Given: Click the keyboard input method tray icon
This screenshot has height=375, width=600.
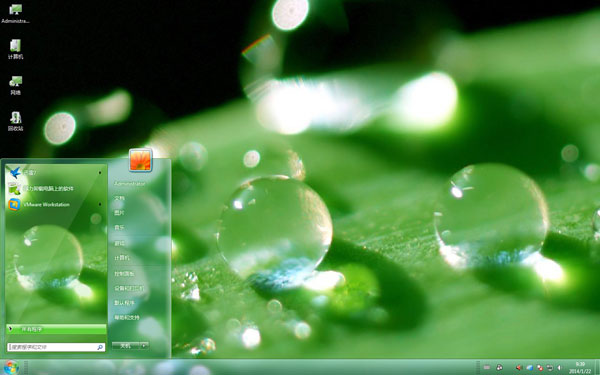Looking at the screenshot, I should tap(487, 367).
